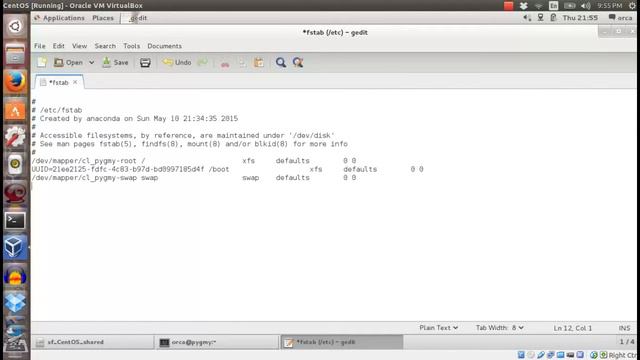Click Dropbox indicator in Ubuntu top bar
Image resolution: width=640 pixels, height=360 pixels.
(524, 5)
